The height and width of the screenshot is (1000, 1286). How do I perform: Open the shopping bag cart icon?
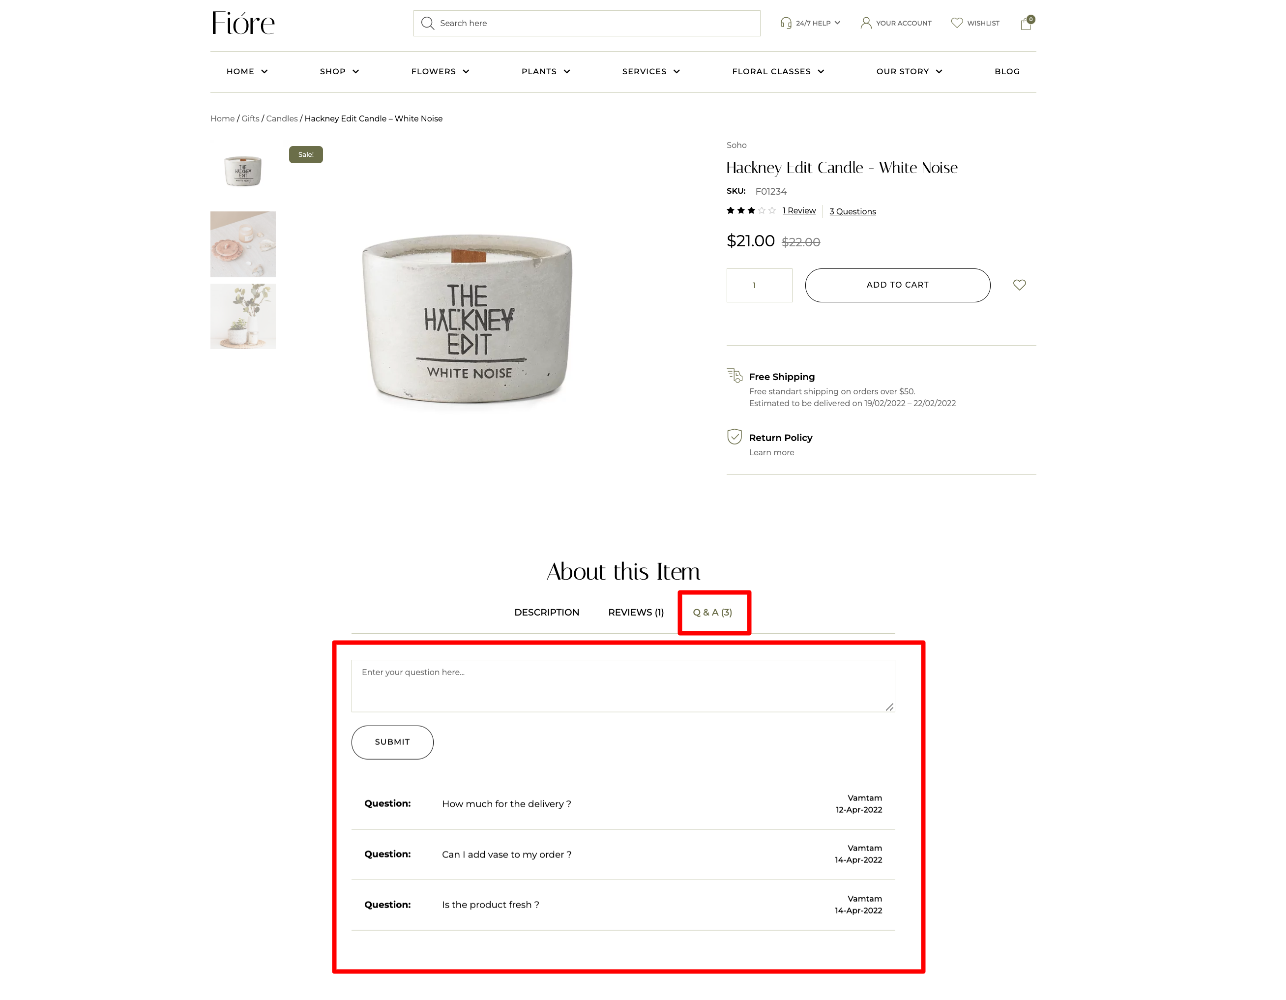pyautogui.click(x=1026, y=23)
